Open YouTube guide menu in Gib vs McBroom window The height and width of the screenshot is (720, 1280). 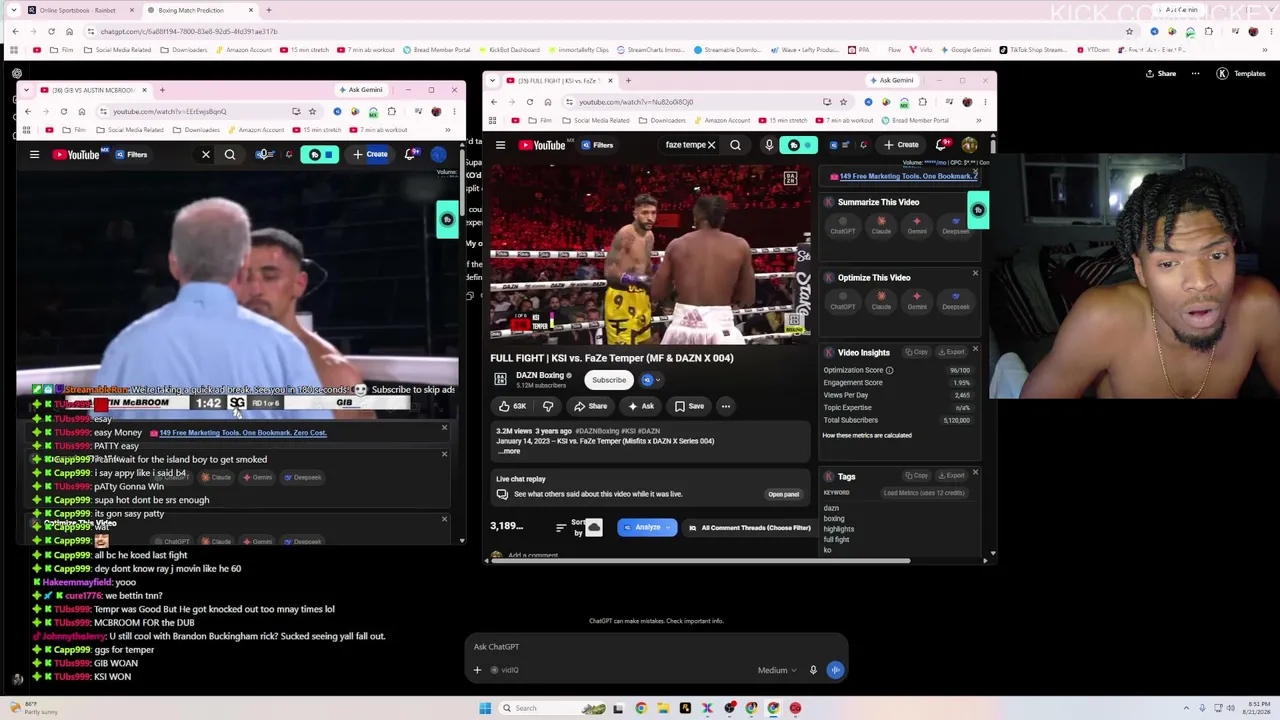pos(34,155)
